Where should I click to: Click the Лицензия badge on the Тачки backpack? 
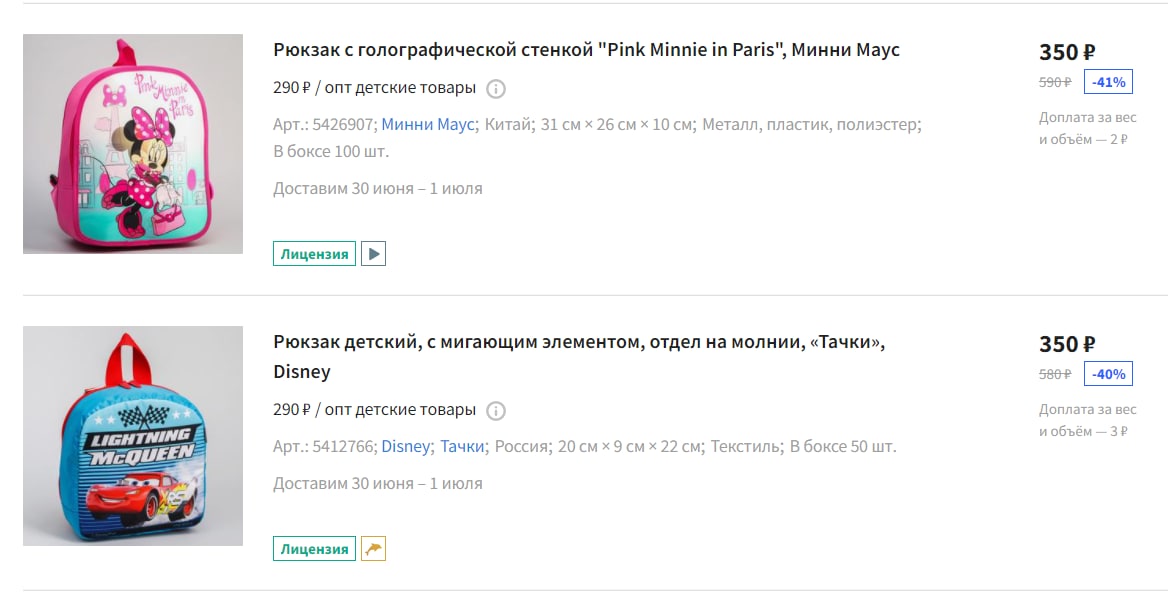[x=314, y=549]
